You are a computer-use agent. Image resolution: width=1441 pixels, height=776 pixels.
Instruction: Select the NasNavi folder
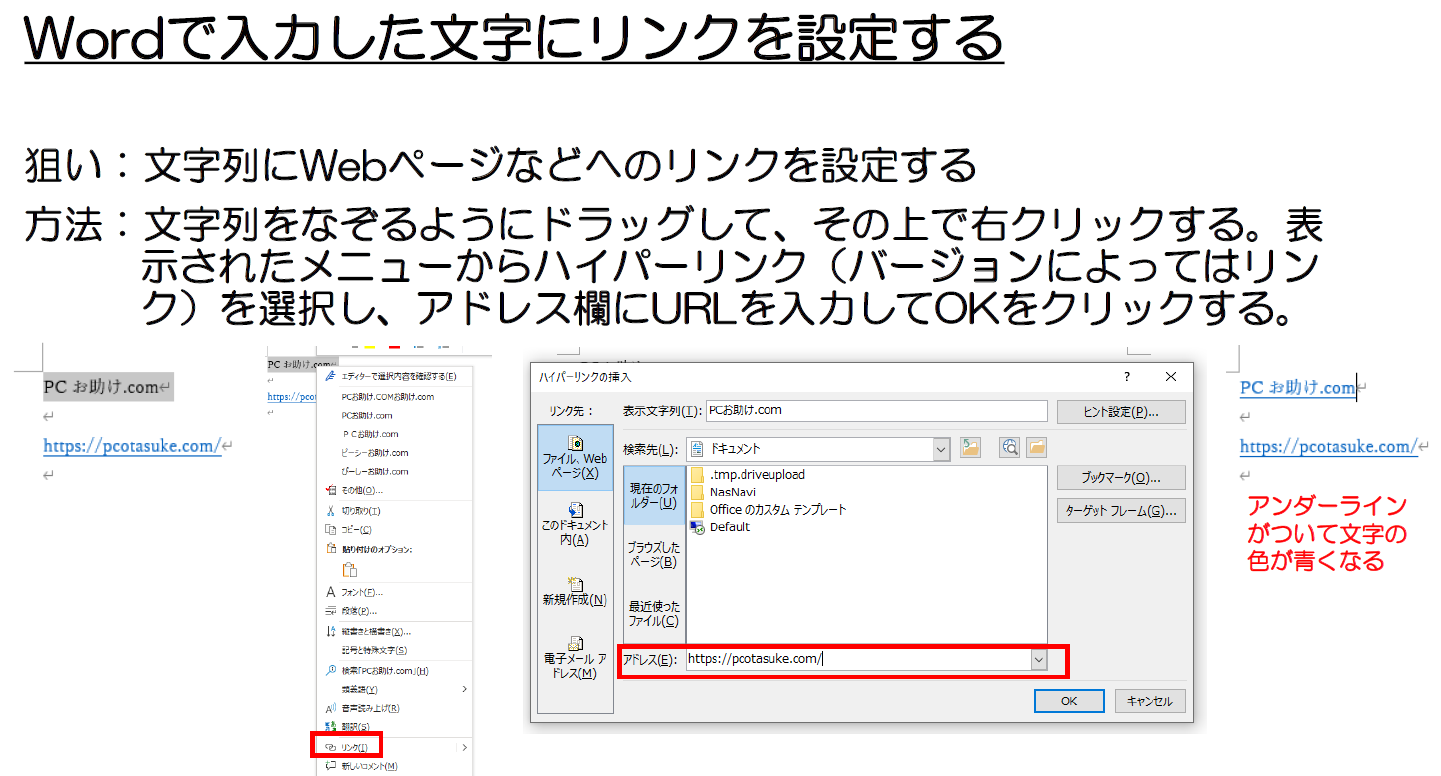723,492
